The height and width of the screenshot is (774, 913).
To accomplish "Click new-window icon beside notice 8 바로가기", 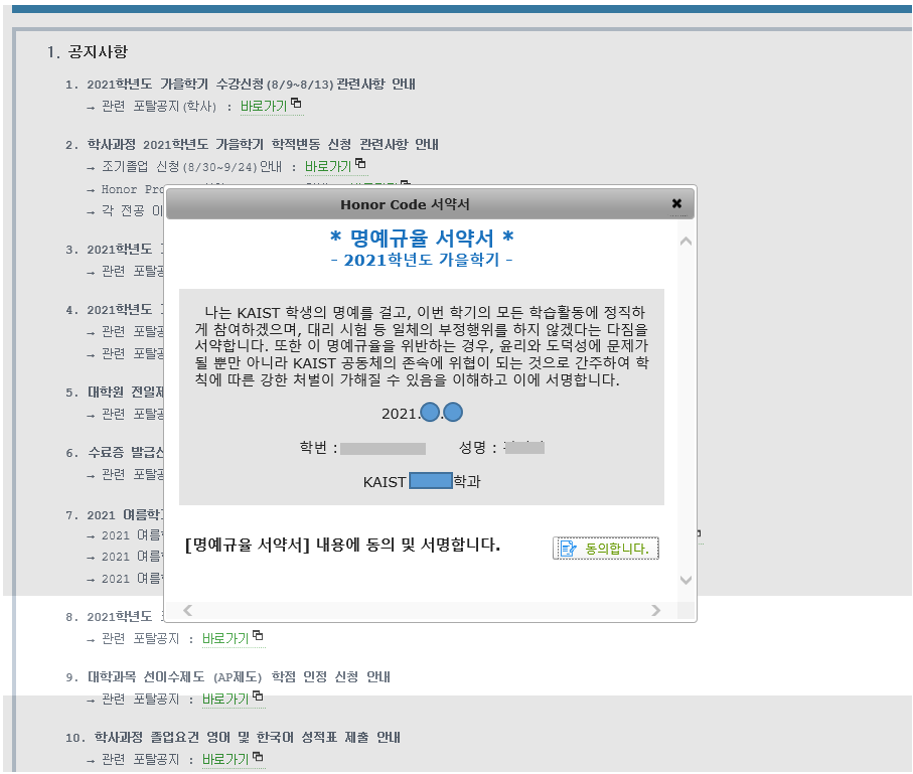I will [258, 635].
